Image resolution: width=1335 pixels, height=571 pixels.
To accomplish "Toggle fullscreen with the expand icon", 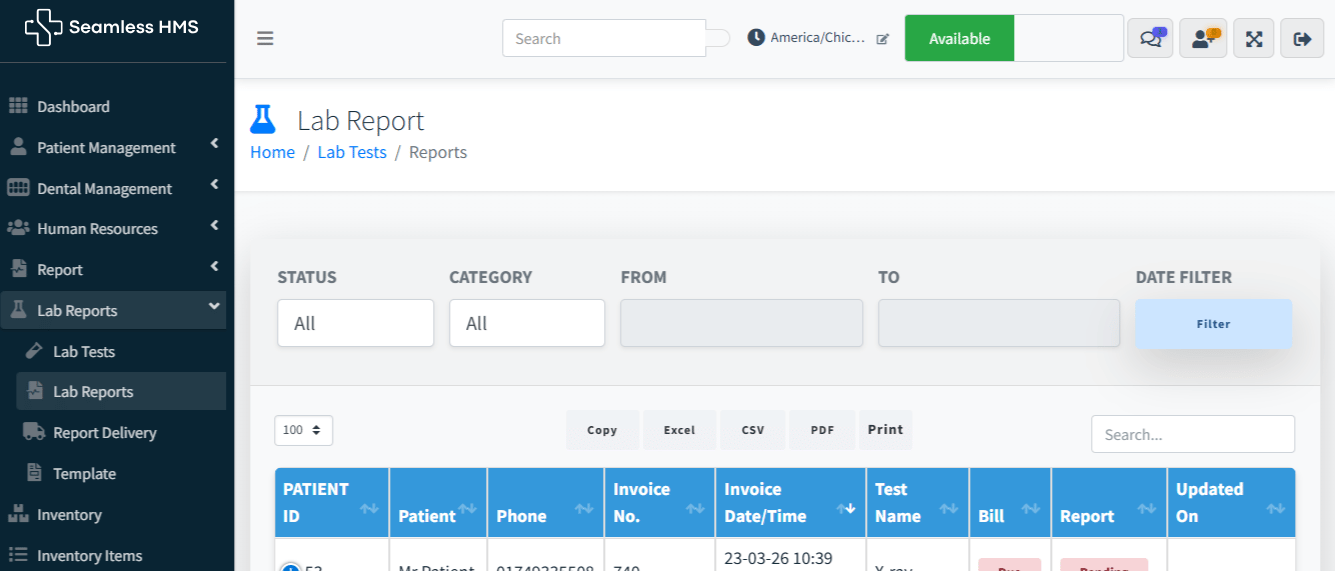I will (1254, 38).
